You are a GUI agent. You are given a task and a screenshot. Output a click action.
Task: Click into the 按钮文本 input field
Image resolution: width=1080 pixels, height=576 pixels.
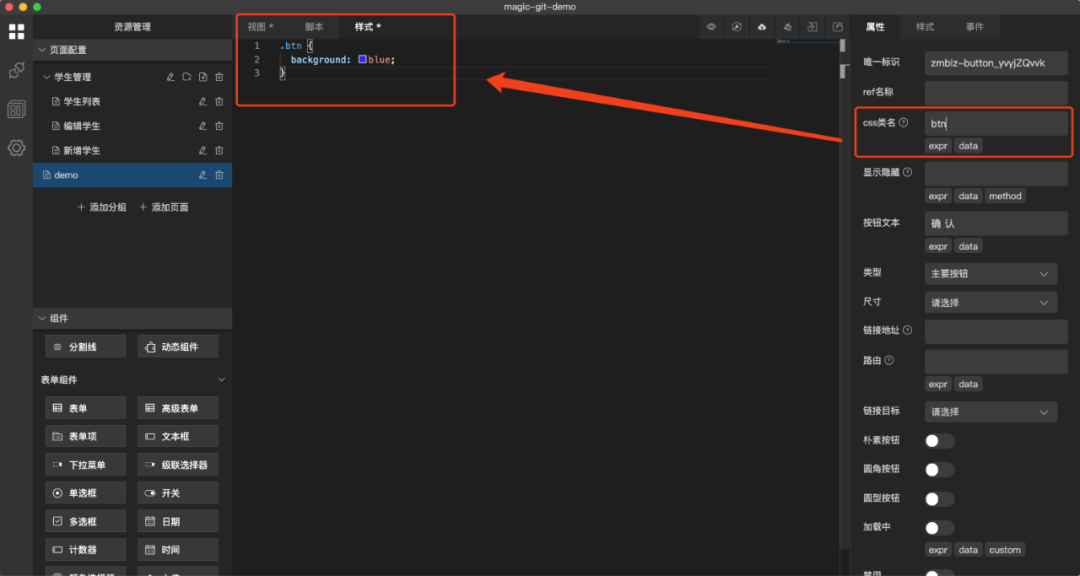coord(996,223)
